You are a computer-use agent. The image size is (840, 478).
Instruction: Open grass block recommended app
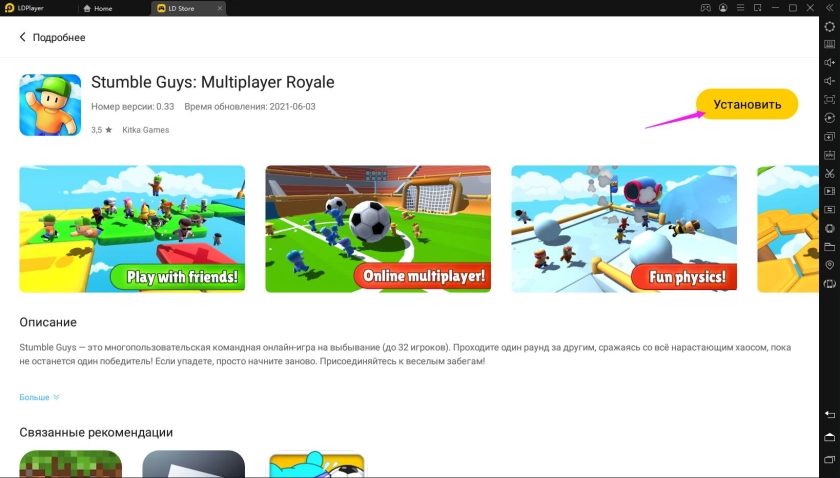(71, 464)
